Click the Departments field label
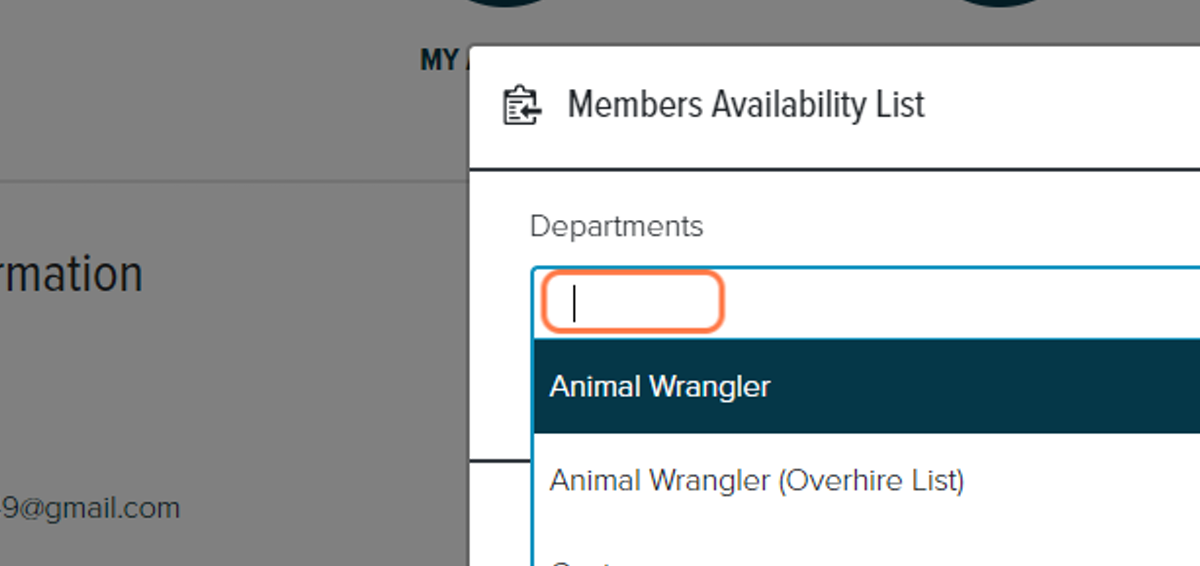Image resolution: width=1200 pixels, height=566 pixels. point(616,226)
